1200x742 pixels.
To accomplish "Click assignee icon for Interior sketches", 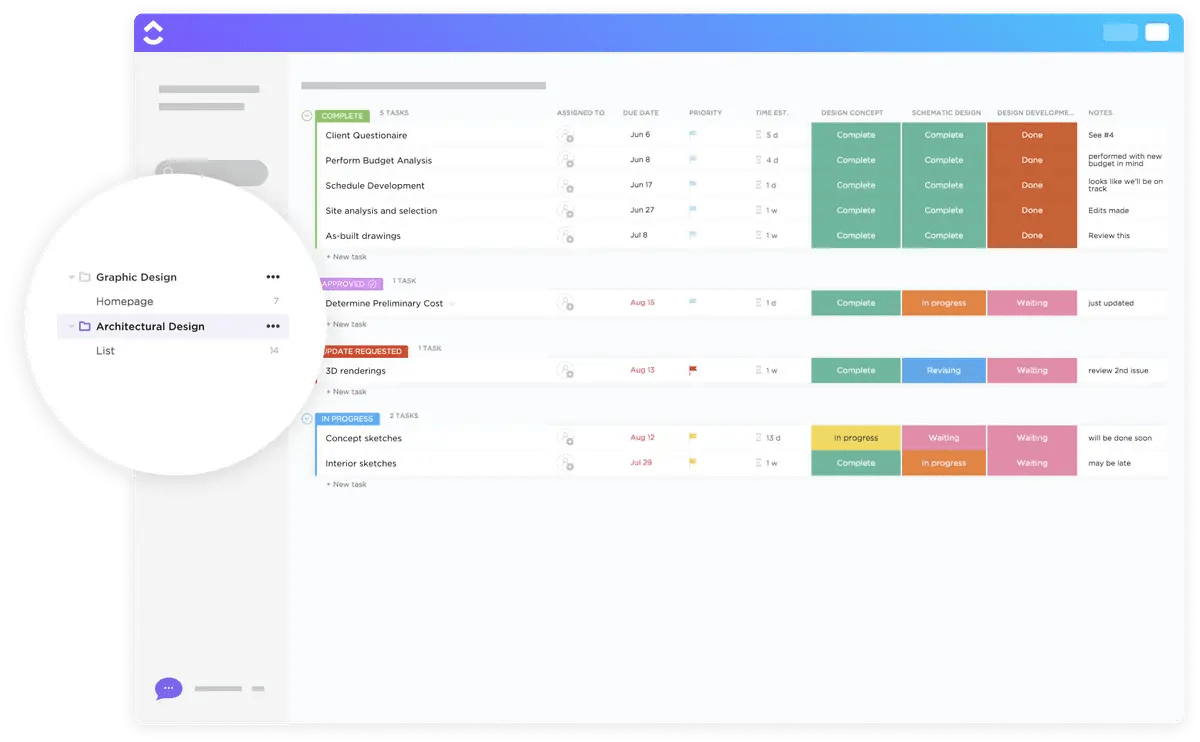I will [566, 463].
